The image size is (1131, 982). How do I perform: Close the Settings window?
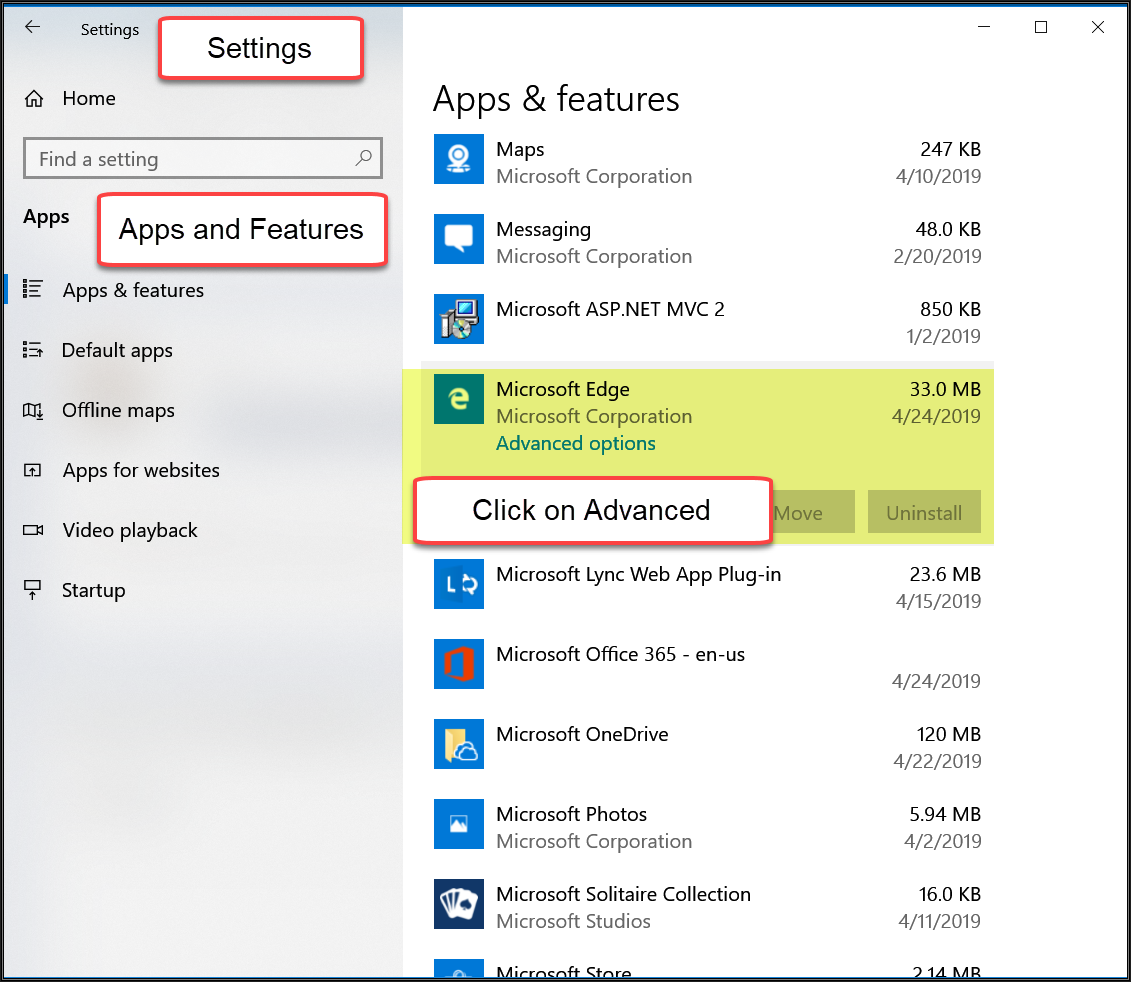(x=1098, y=27)
